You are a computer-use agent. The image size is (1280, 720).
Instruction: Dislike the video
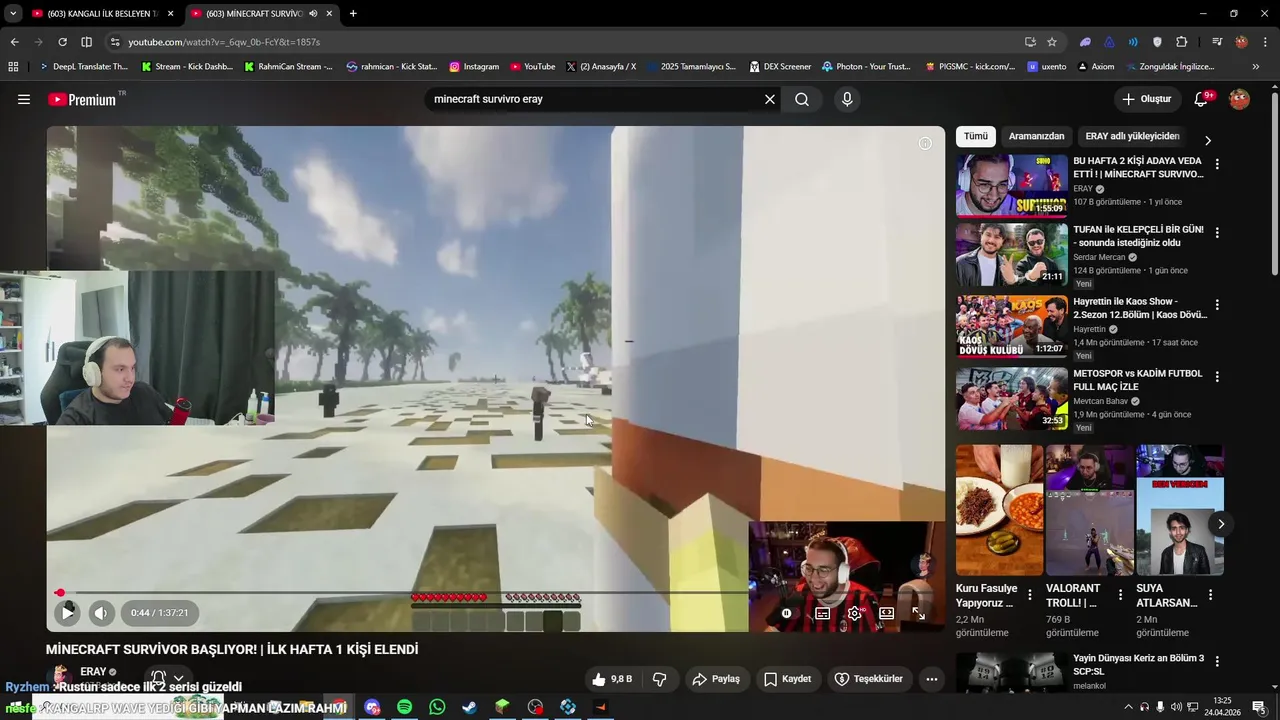click(x=660, y=679)
